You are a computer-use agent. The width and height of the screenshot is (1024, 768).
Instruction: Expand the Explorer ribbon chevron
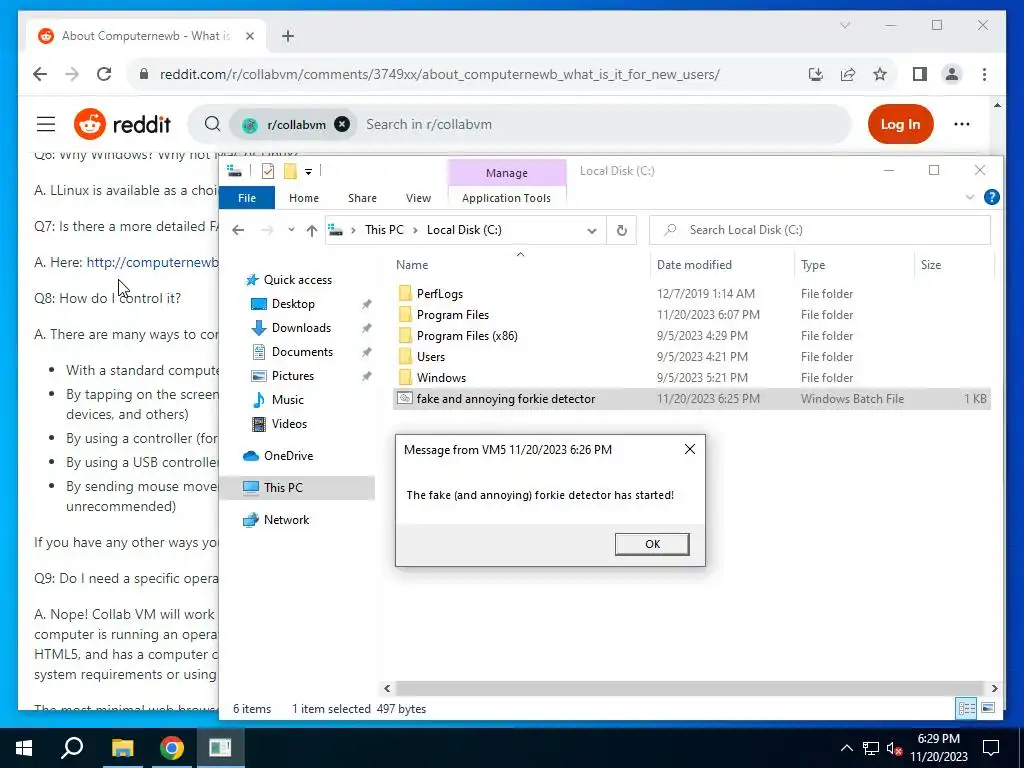[970, 197]
